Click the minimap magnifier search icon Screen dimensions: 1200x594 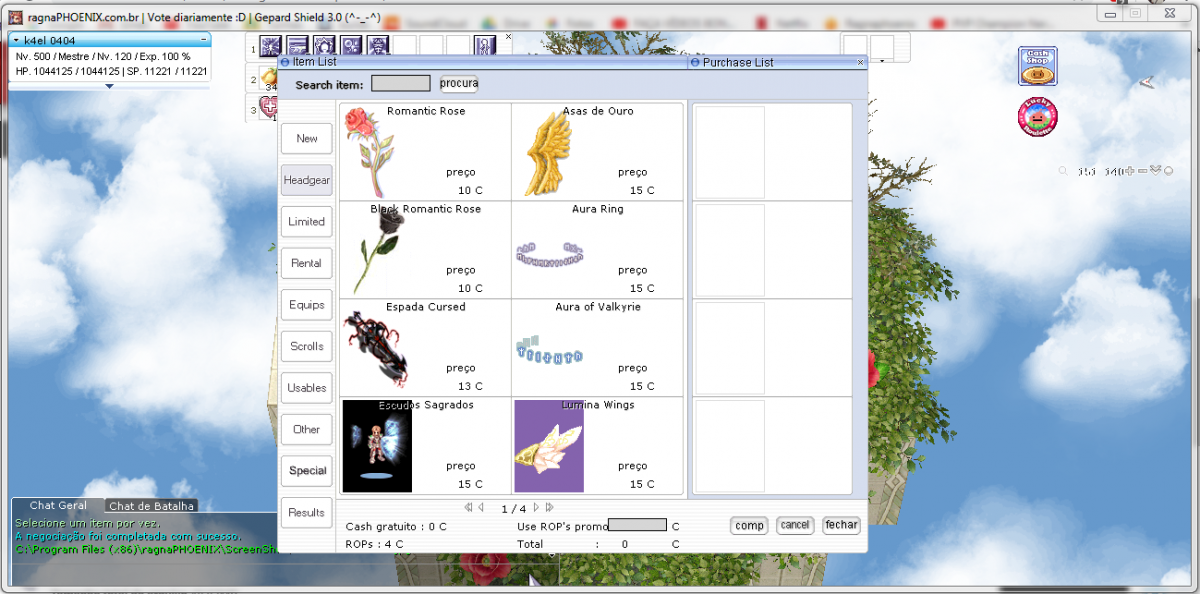click(x=1063, y=171)
